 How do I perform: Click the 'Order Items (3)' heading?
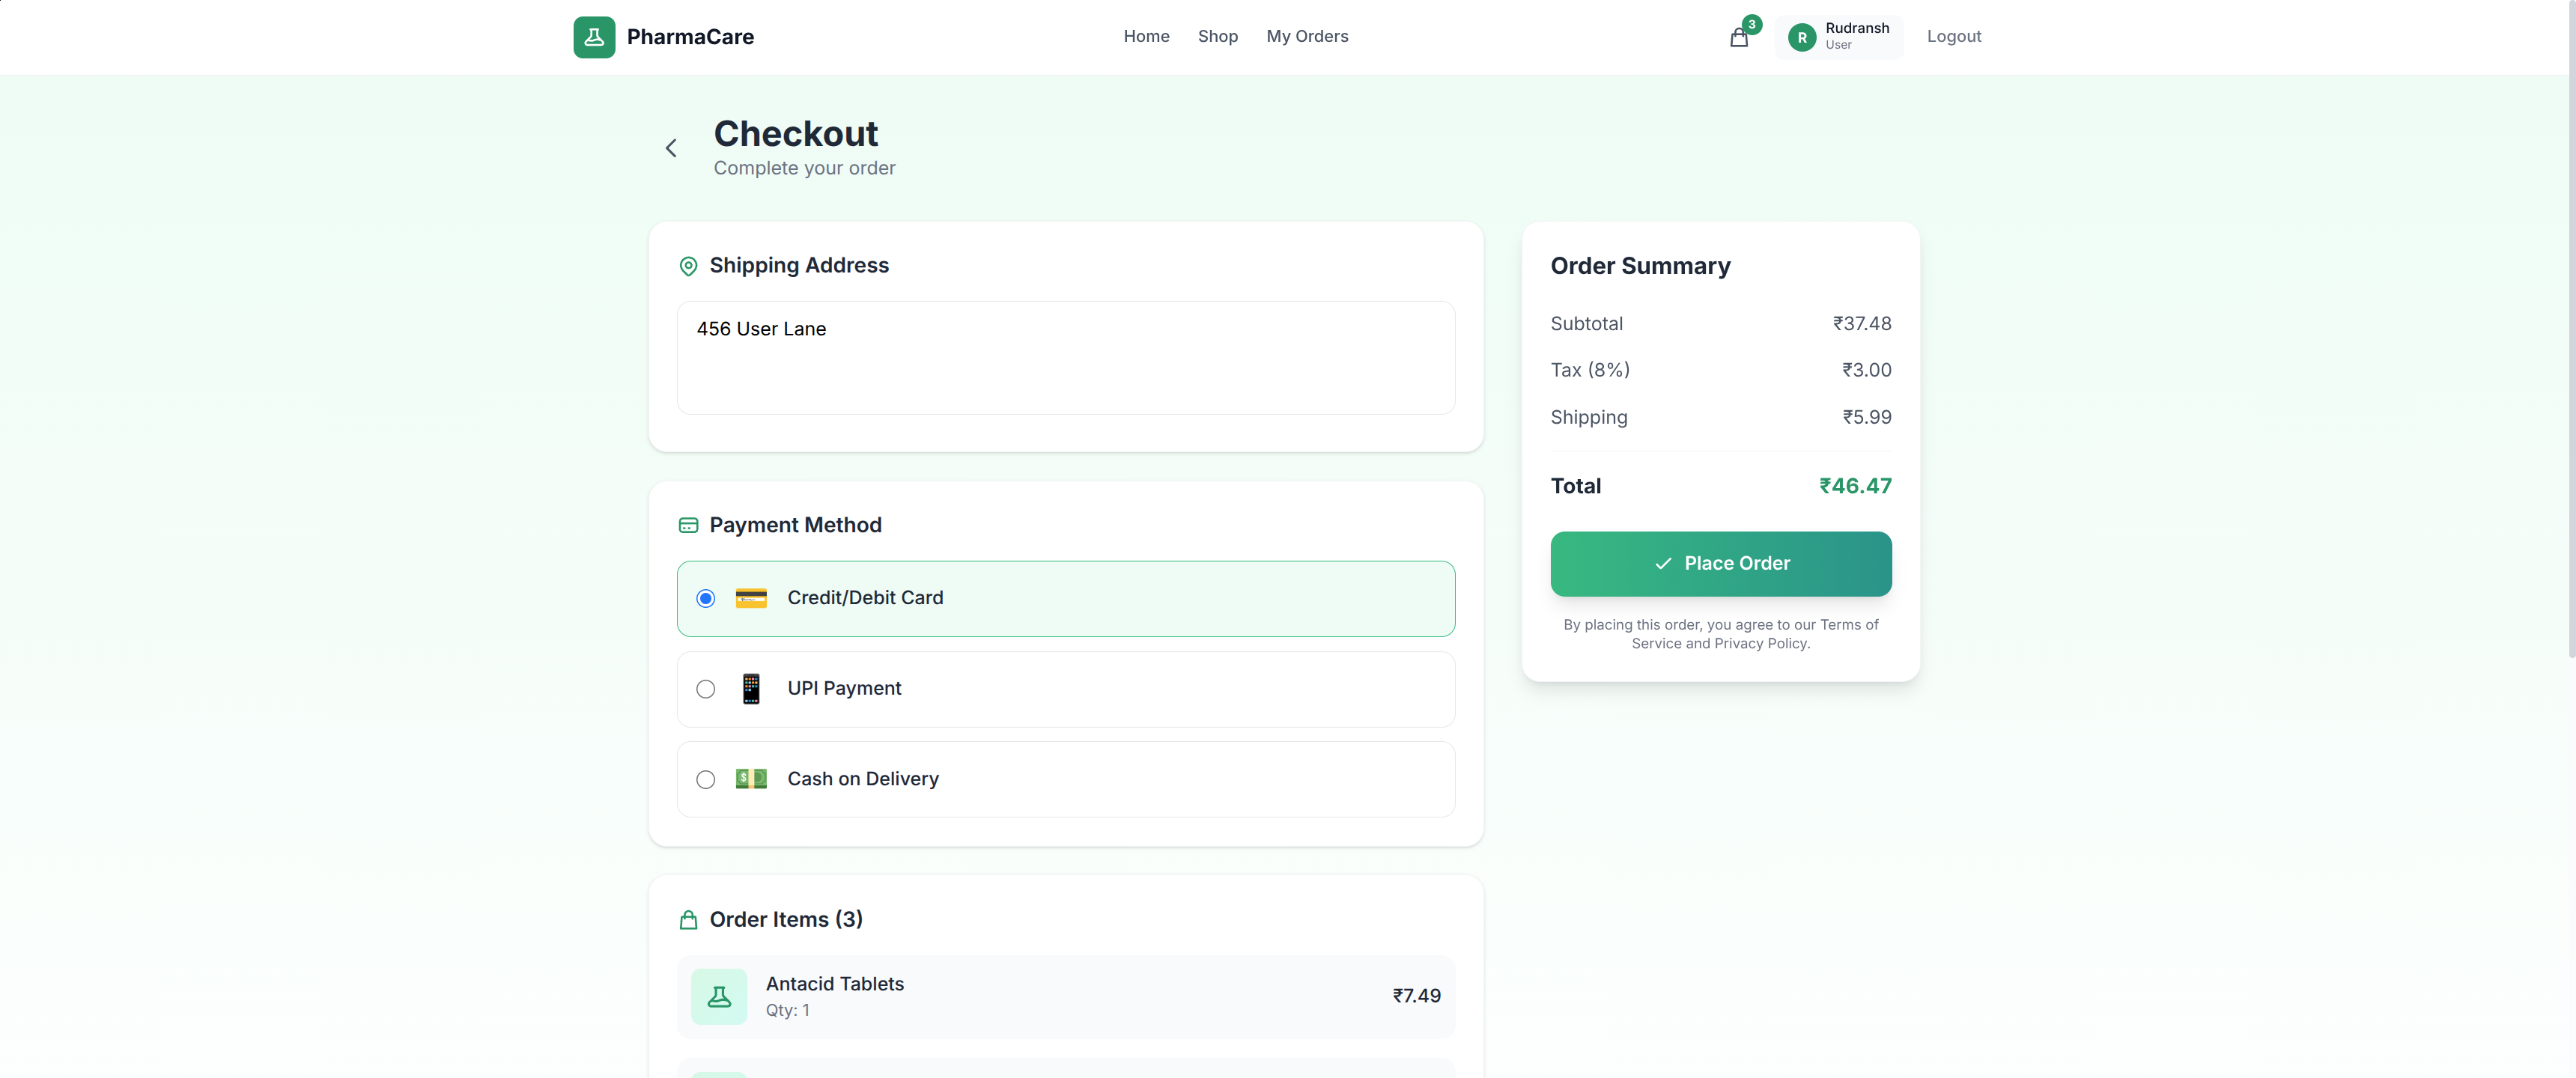point(785,920)
